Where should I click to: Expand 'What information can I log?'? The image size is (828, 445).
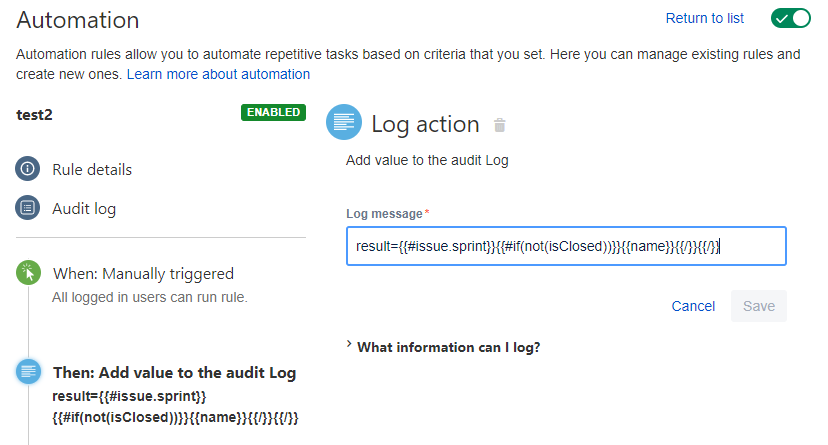[x=448, y=347]
